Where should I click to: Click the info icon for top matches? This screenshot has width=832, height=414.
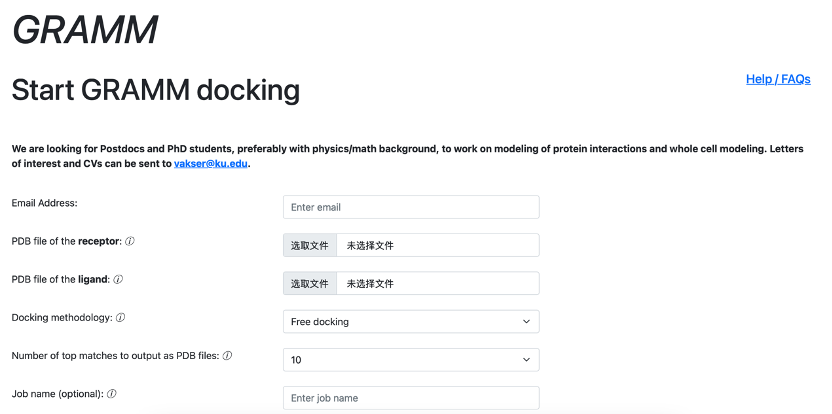227,356
